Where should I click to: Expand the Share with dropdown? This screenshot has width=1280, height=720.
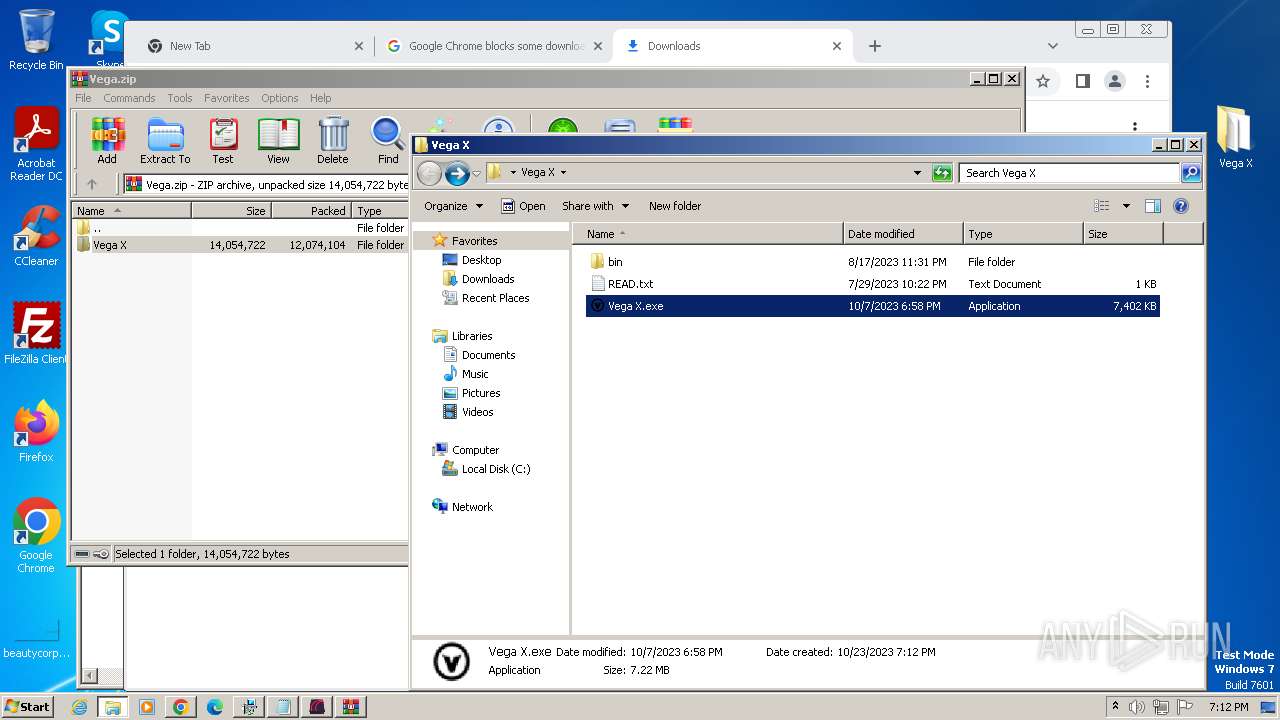point(595,206)
